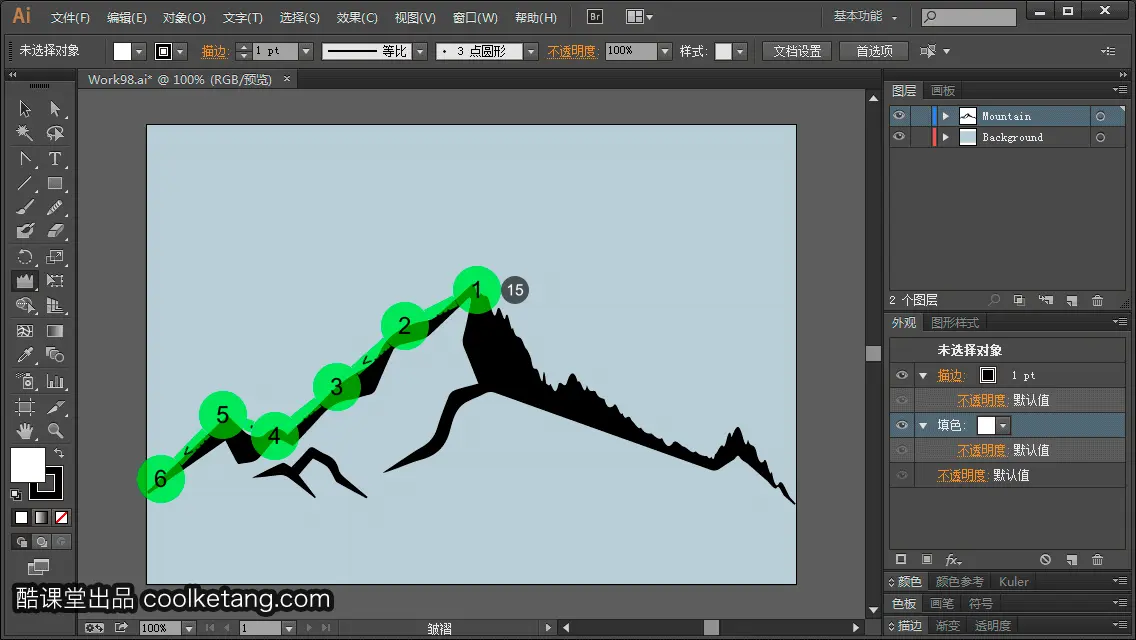Pick the Eyedropper tool

pyautogui.click(x=25, y=355)
